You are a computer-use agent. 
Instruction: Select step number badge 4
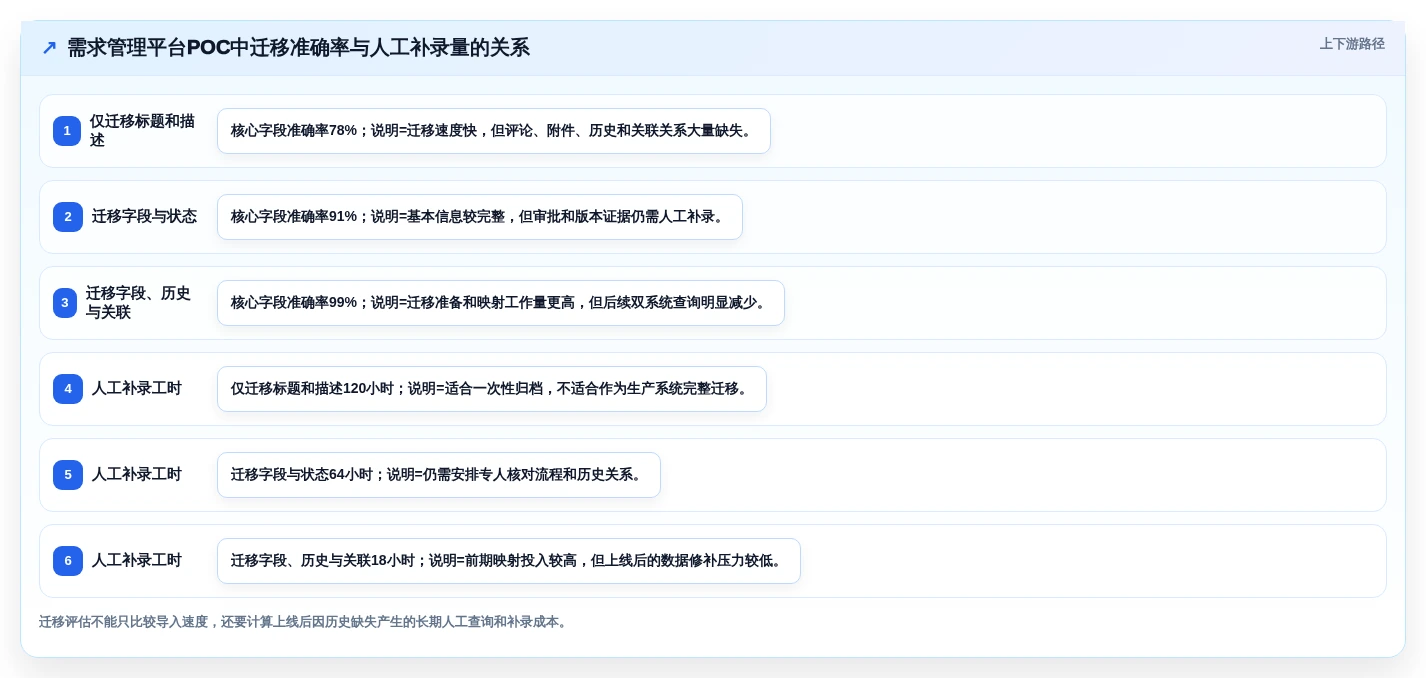[68, 389]
